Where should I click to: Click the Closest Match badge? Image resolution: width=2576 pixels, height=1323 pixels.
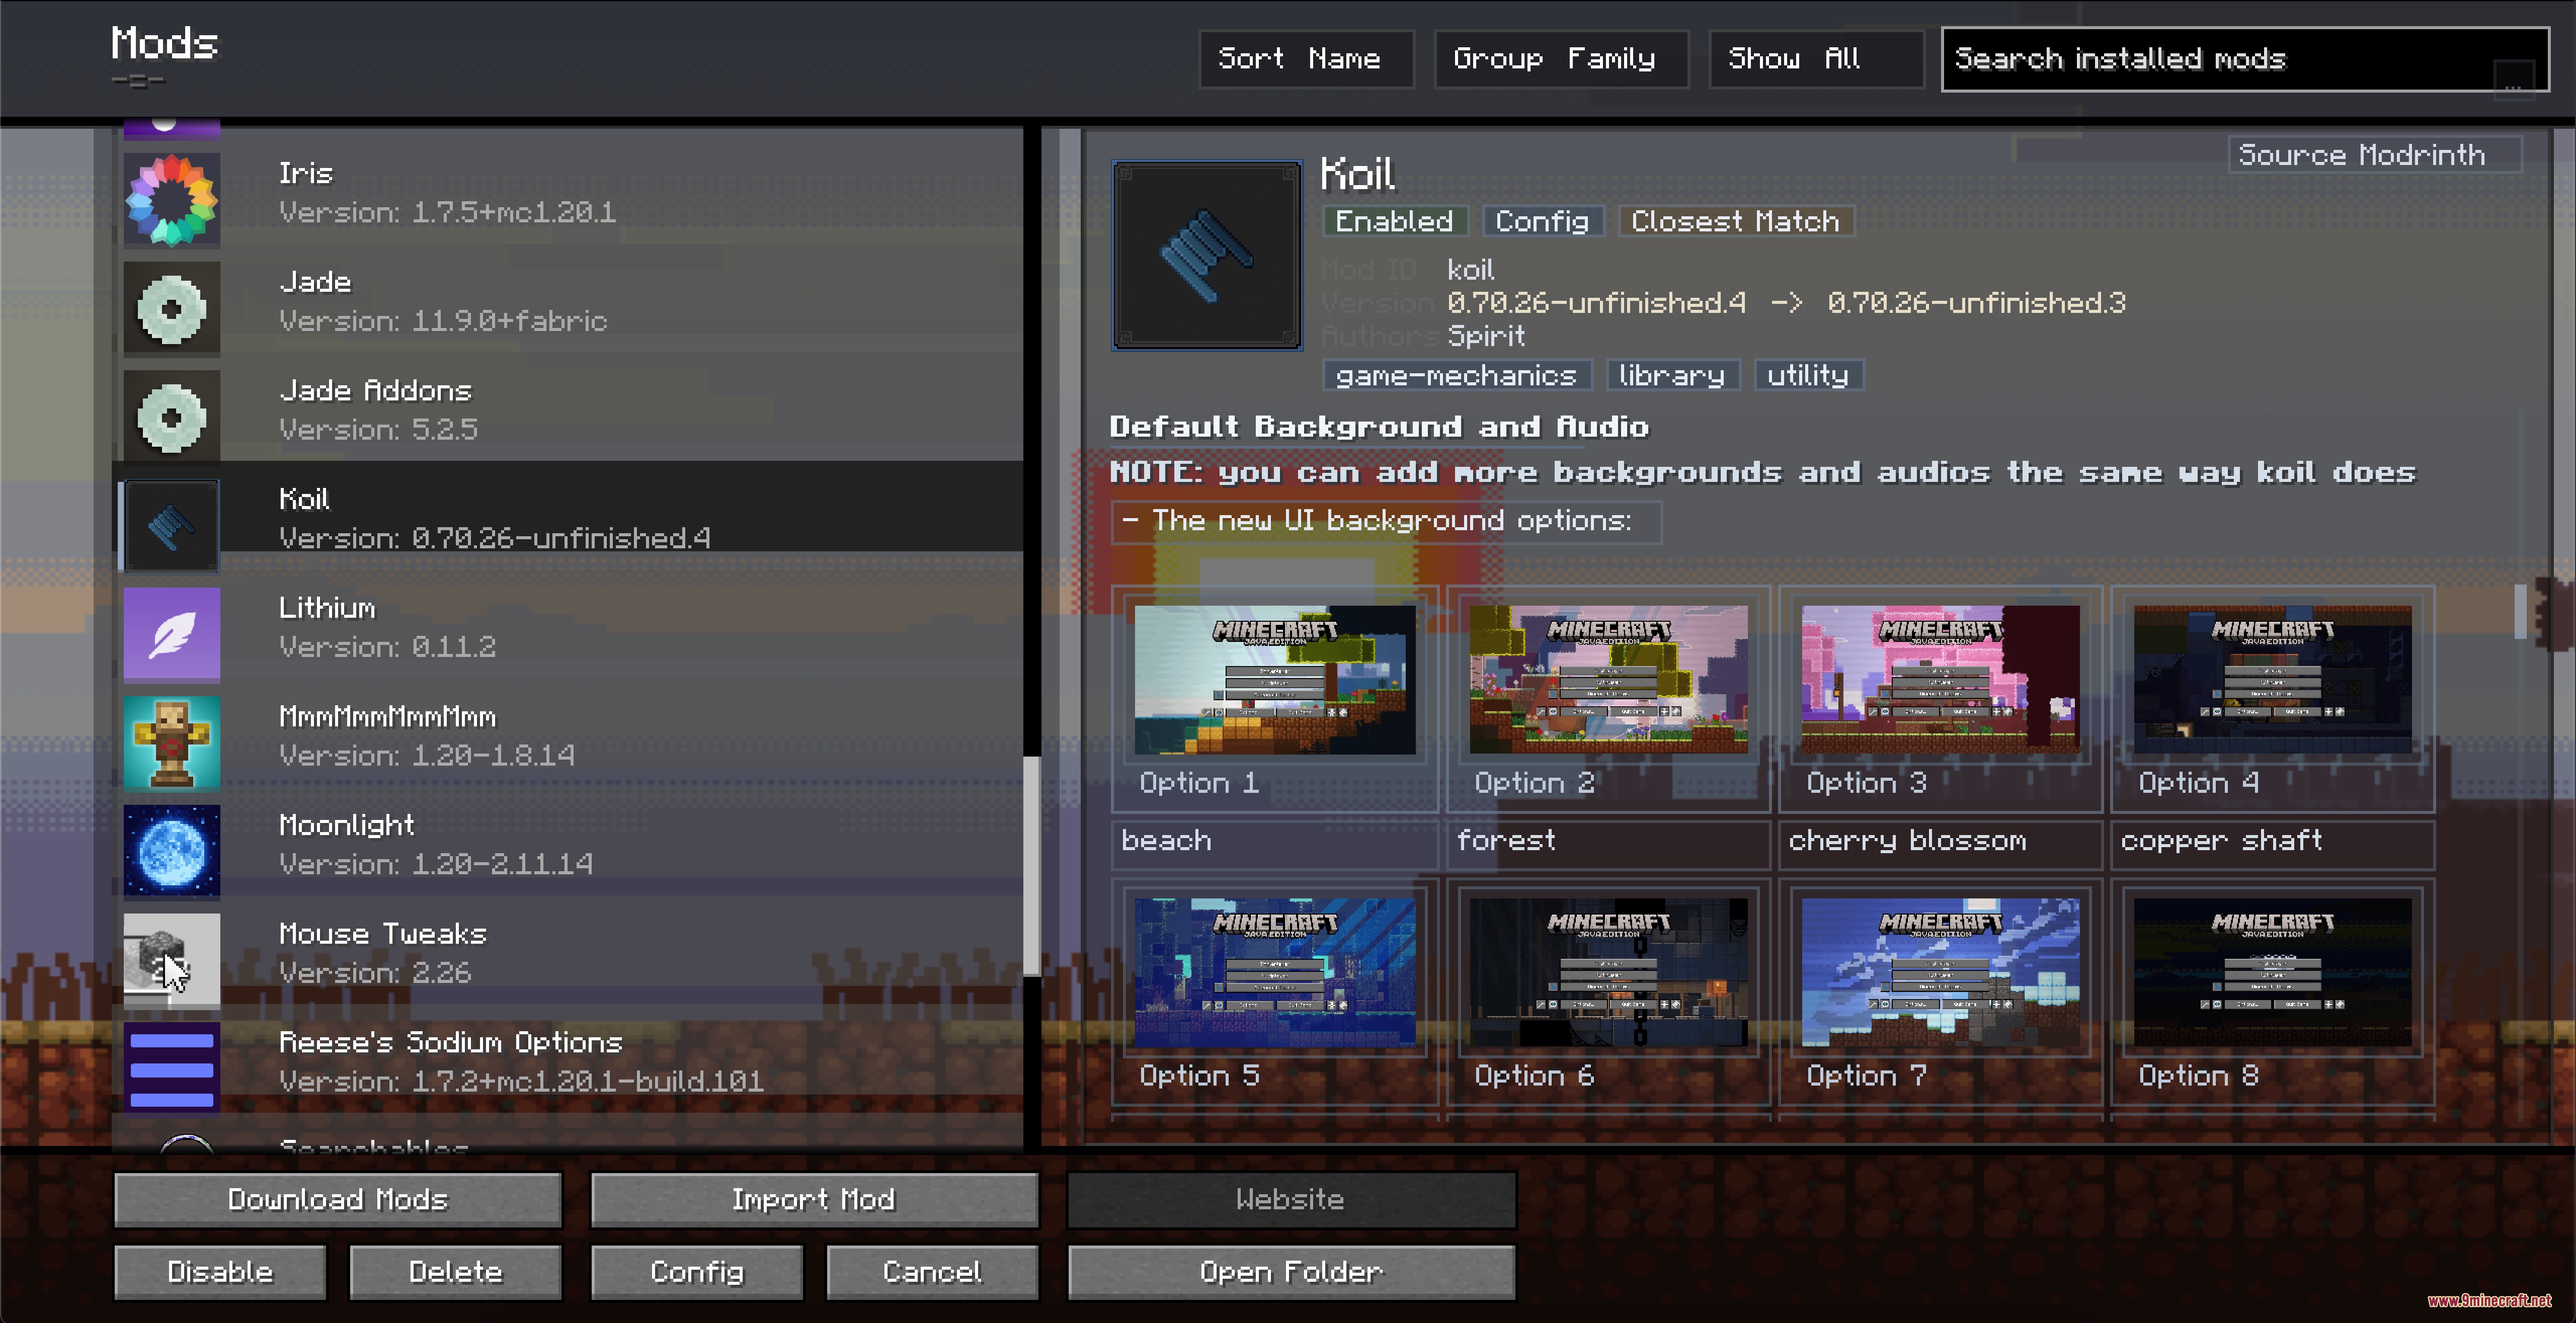(1735, 221)
